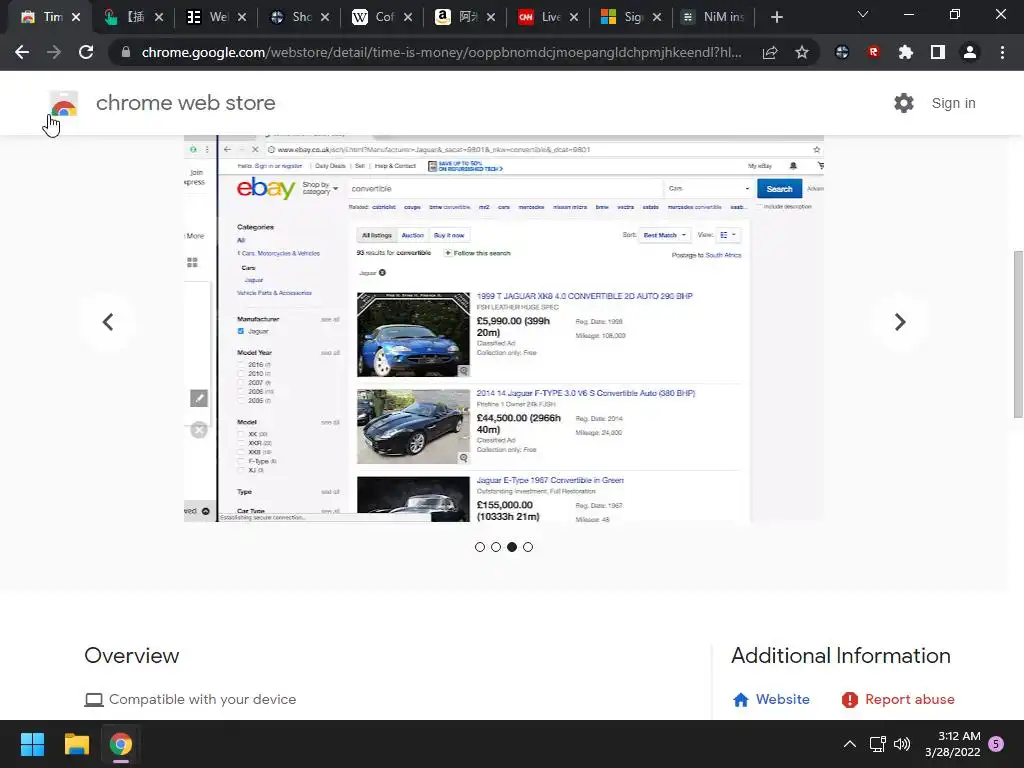The image size is (1024, 768).
Task: Open the Website link
Action: 782,699
